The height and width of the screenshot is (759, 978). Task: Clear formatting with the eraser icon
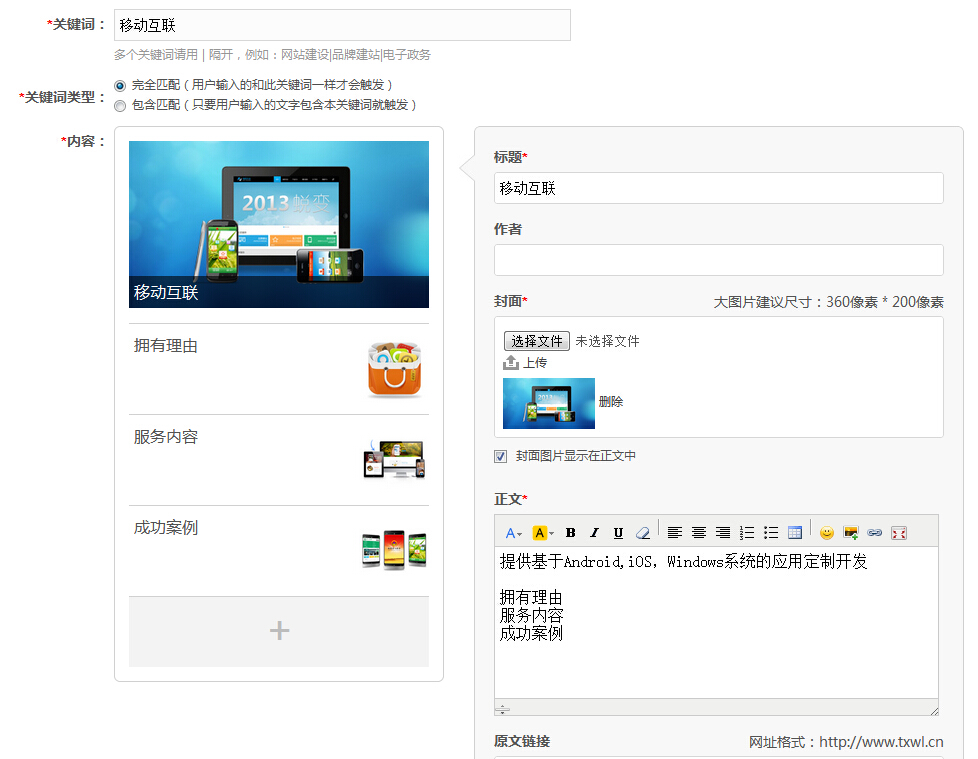point(643,533)
